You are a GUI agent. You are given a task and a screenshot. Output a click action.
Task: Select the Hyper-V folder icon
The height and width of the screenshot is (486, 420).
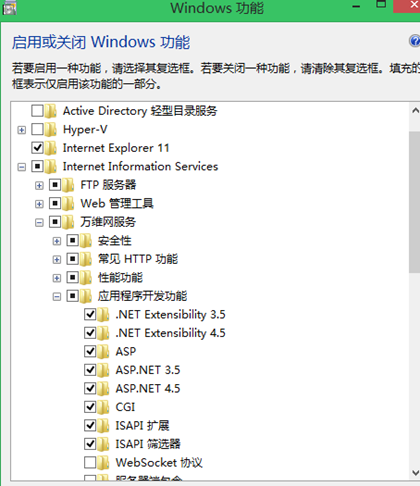coord(51,129)
